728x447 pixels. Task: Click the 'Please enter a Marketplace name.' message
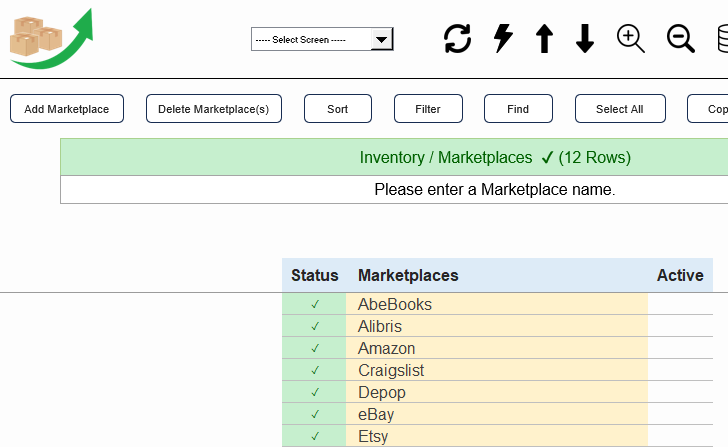(x=495, y=189)
